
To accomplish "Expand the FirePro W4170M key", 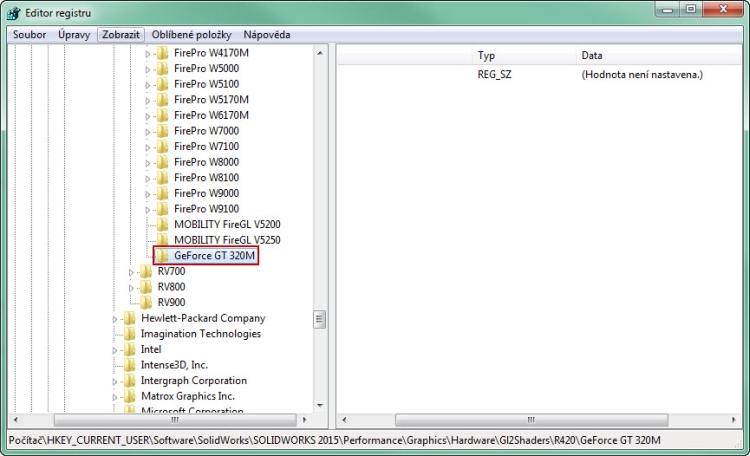I will point(148,54).
